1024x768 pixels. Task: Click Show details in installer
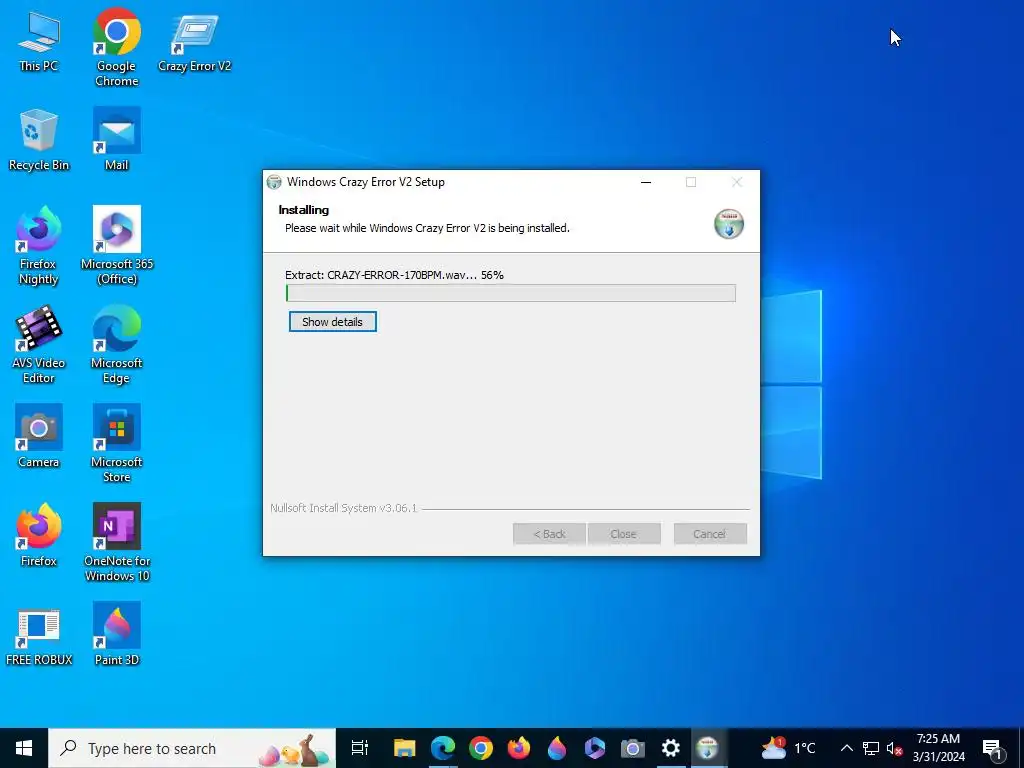click(x=332, y=322)
